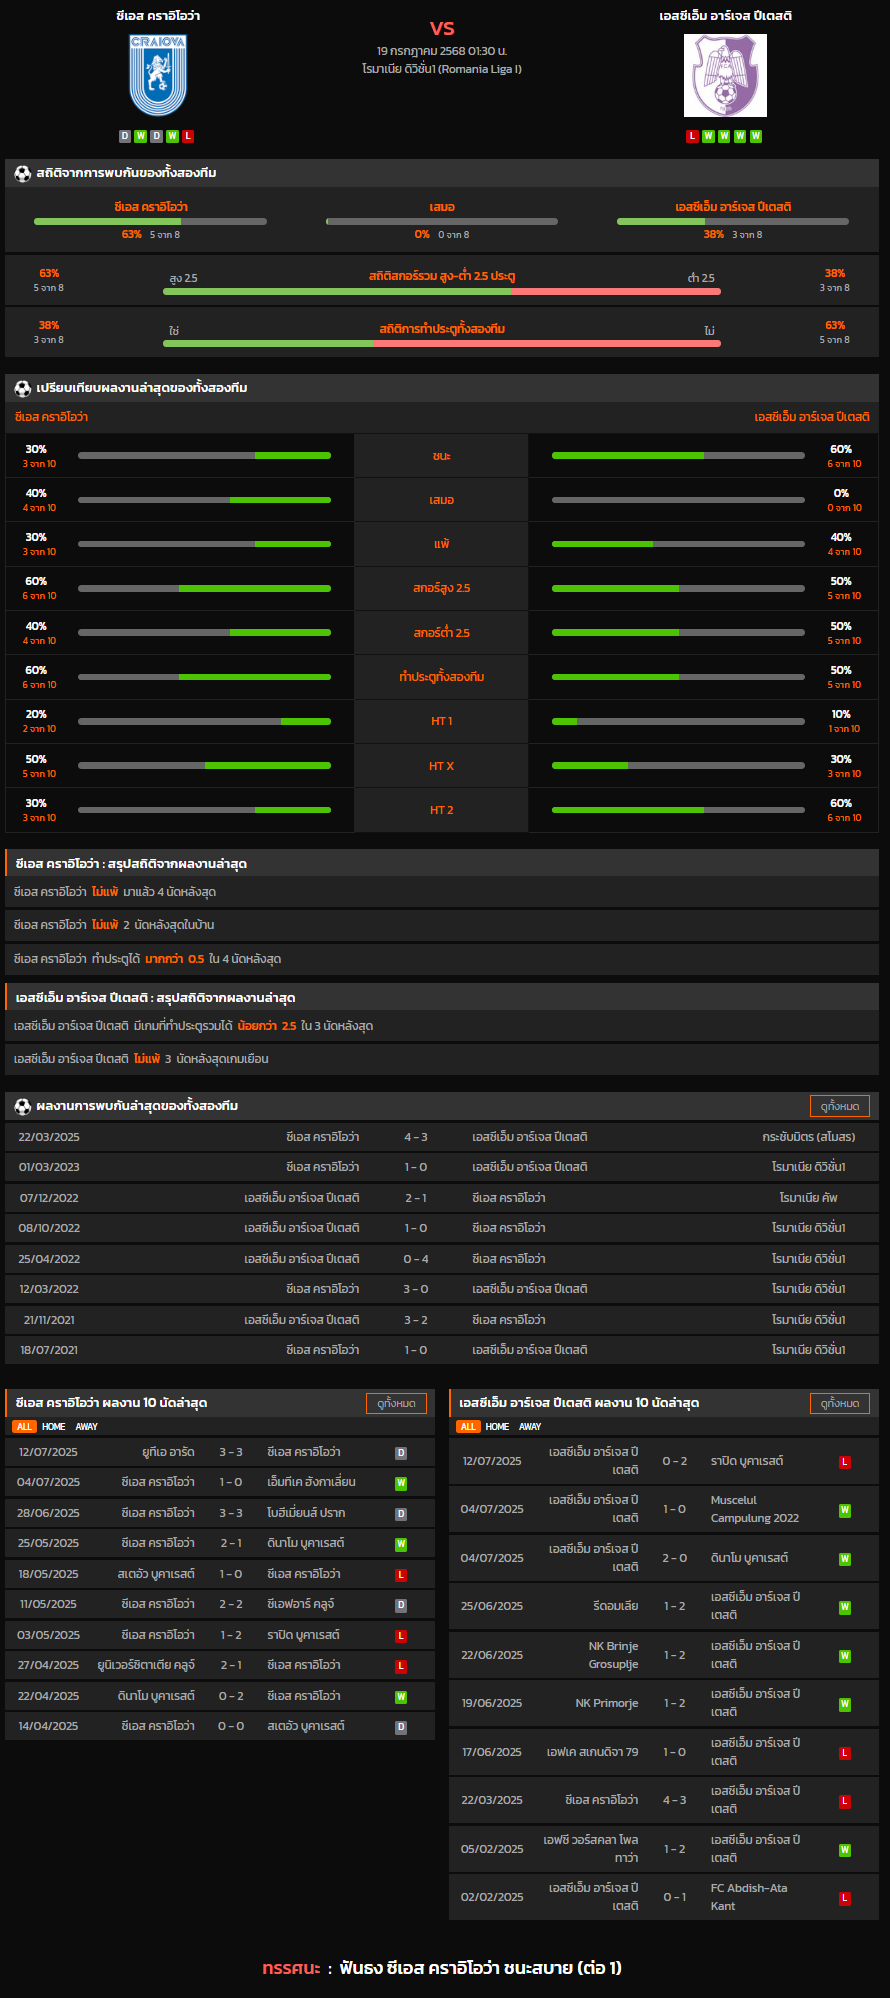This screenshot has height=1998, width=890.
Task: Click the date 07/12/2022 in head-to-head results
Action: (x=49, y=1198)
